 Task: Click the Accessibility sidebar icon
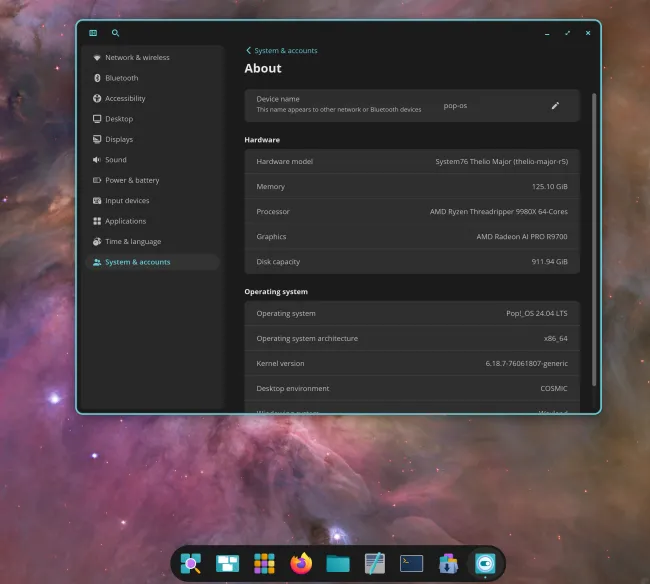pyautogui.click(x=97, y=98)
